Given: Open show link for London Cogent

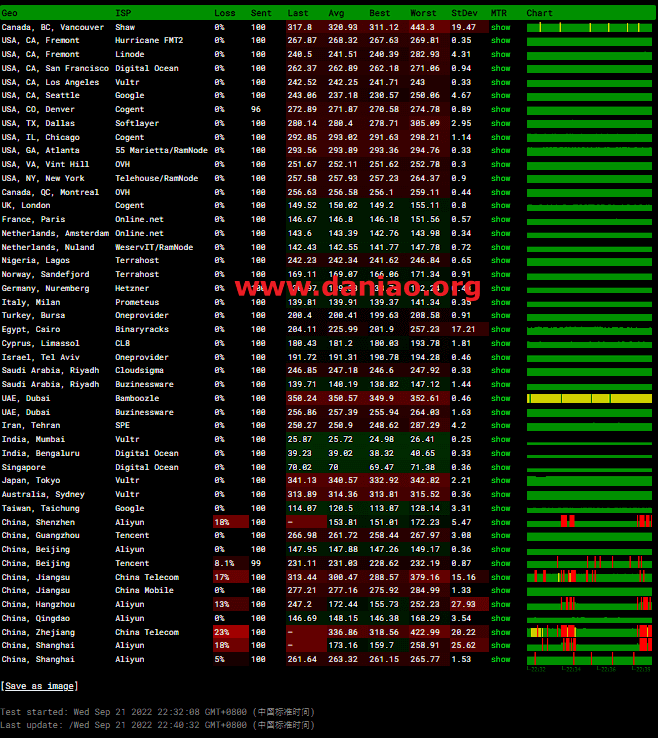Looking at the screenshot, I should click(500, 206).
